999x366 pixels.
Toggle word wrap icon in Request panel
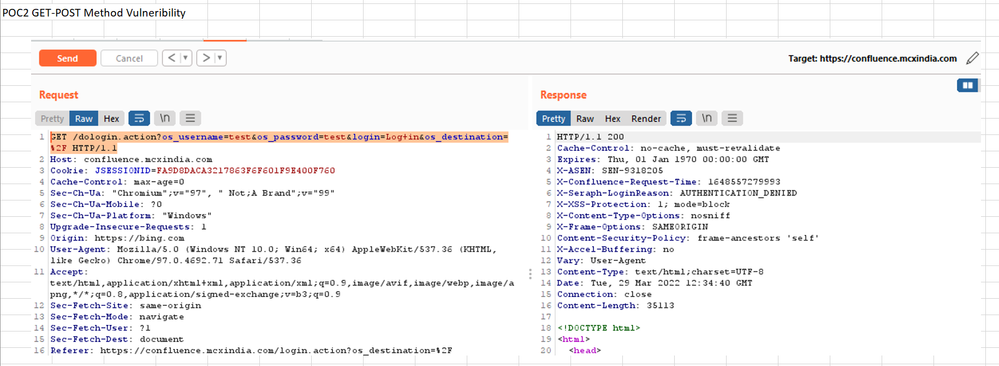(139, 119)
